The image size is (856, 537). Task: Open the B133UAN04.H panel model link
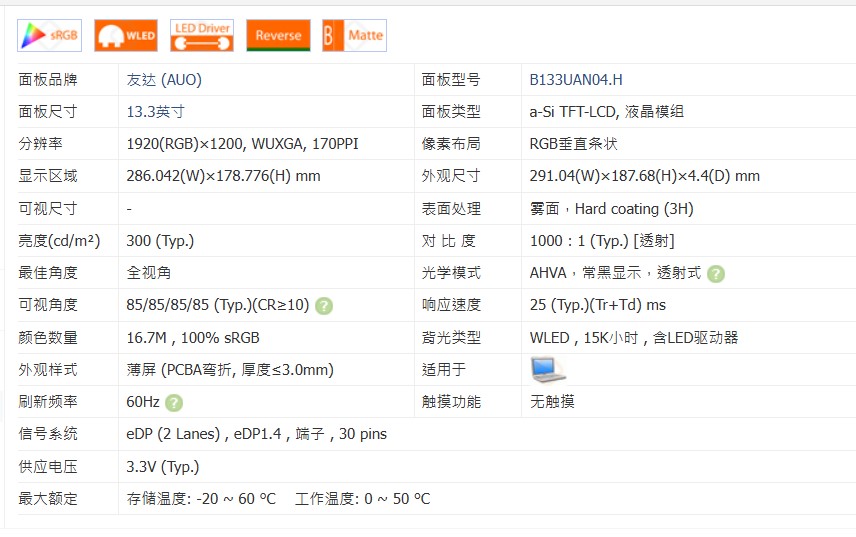(576, 80)
